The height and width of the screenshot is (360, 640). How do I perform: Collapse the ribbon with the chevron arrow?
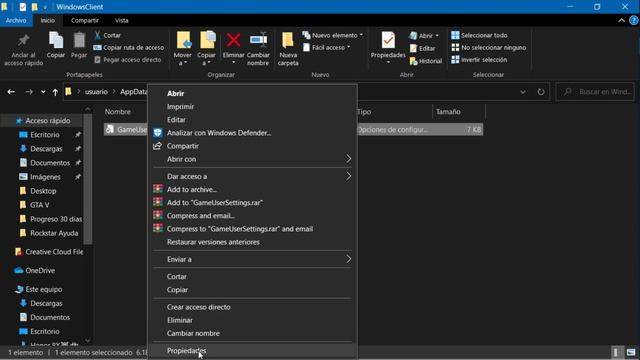[x=621, y=20]
